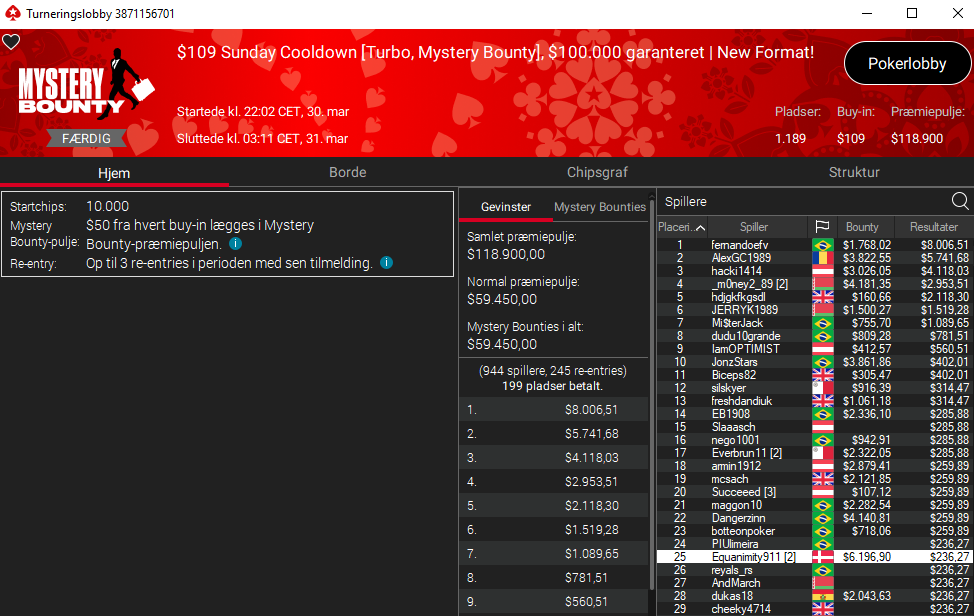
Task: Click the favorite heart icon
Action: 11,42
